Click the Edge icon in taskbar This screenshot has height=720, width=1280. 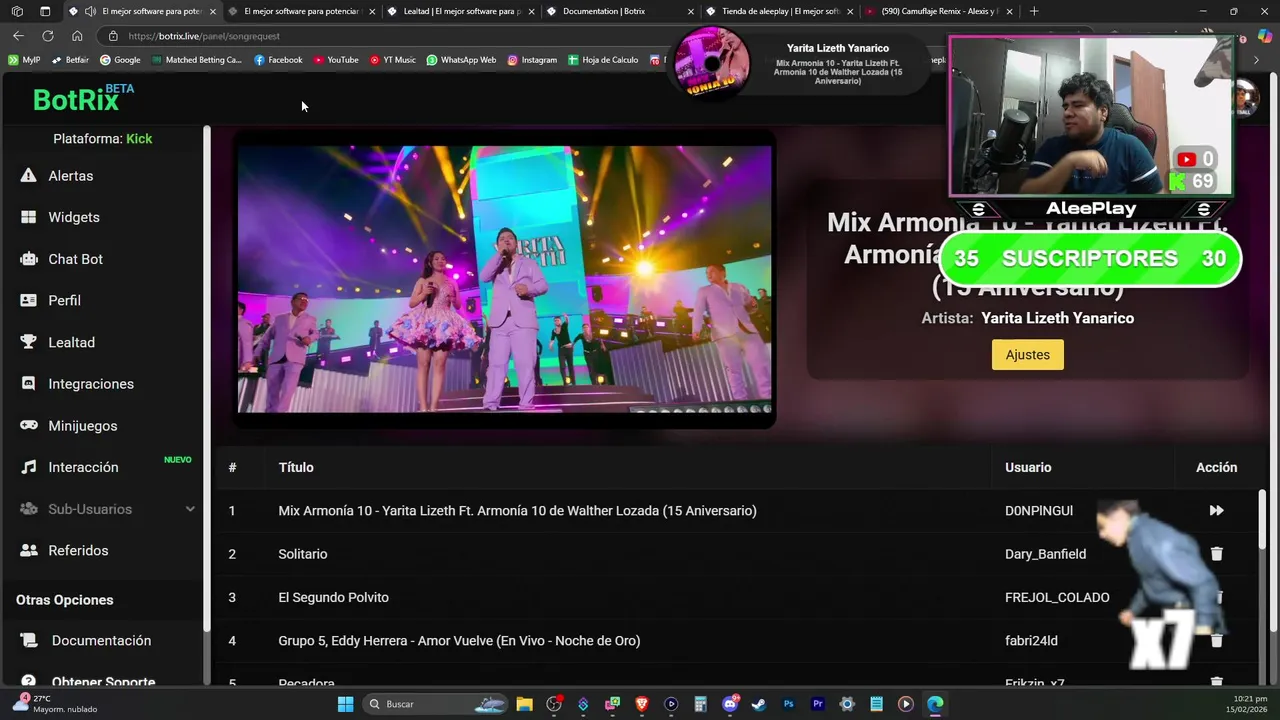pos(935,704)
